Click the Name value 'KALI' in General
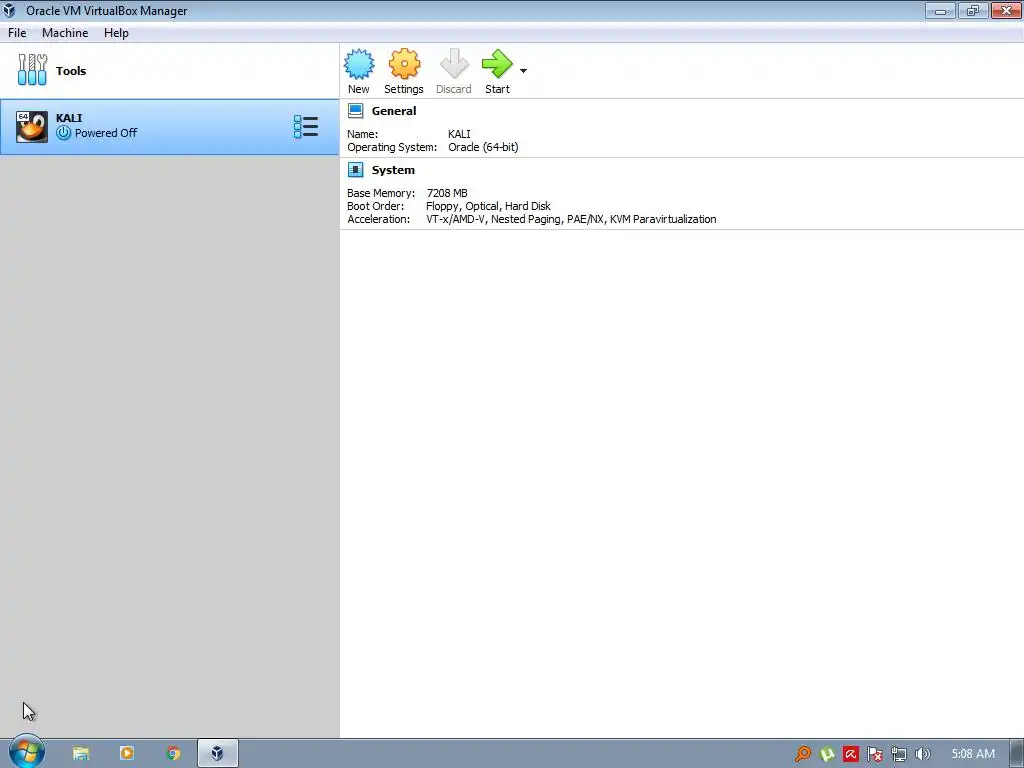The height and width of the screenshot is (768, 1024). click(459, 134)
